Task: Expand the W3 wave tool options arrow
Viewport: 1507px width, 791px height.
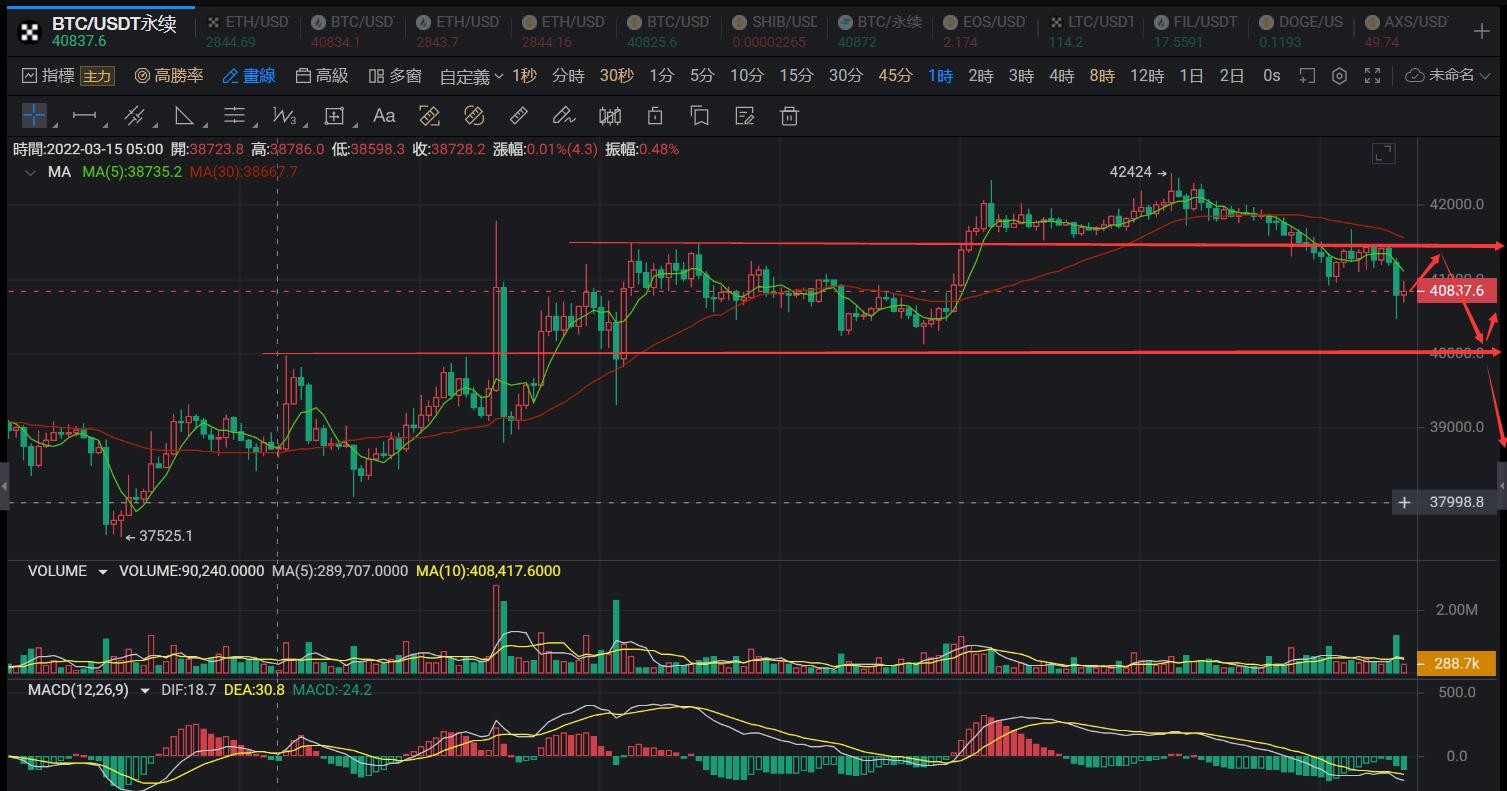Action: (304, 124)
